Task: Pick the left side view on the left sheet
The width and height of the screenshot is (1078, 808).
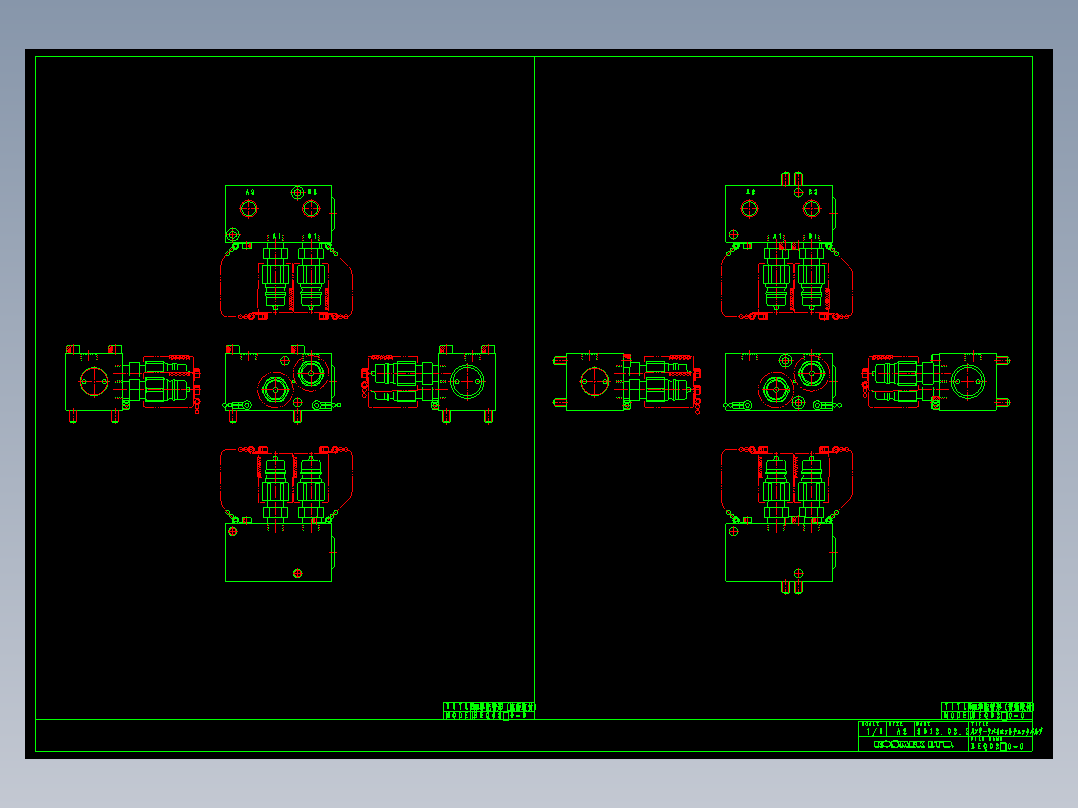Action: pyautogui.click(x=133, y=384)
